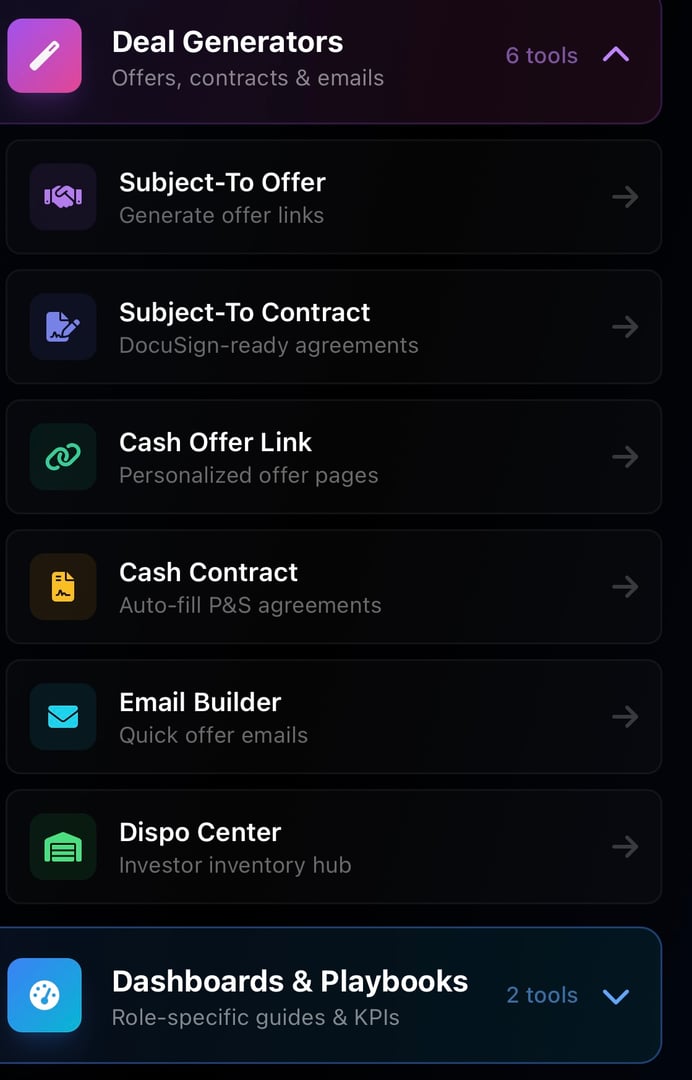Expand the Dashboards & Playbooks section
Screen dimensions: 692x1080
(x=616, y=996)
